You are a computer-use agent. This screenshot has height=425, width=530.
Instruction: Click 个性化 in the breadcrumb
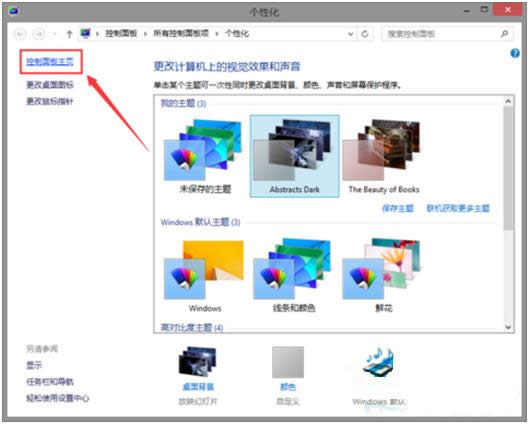(237, 33)
